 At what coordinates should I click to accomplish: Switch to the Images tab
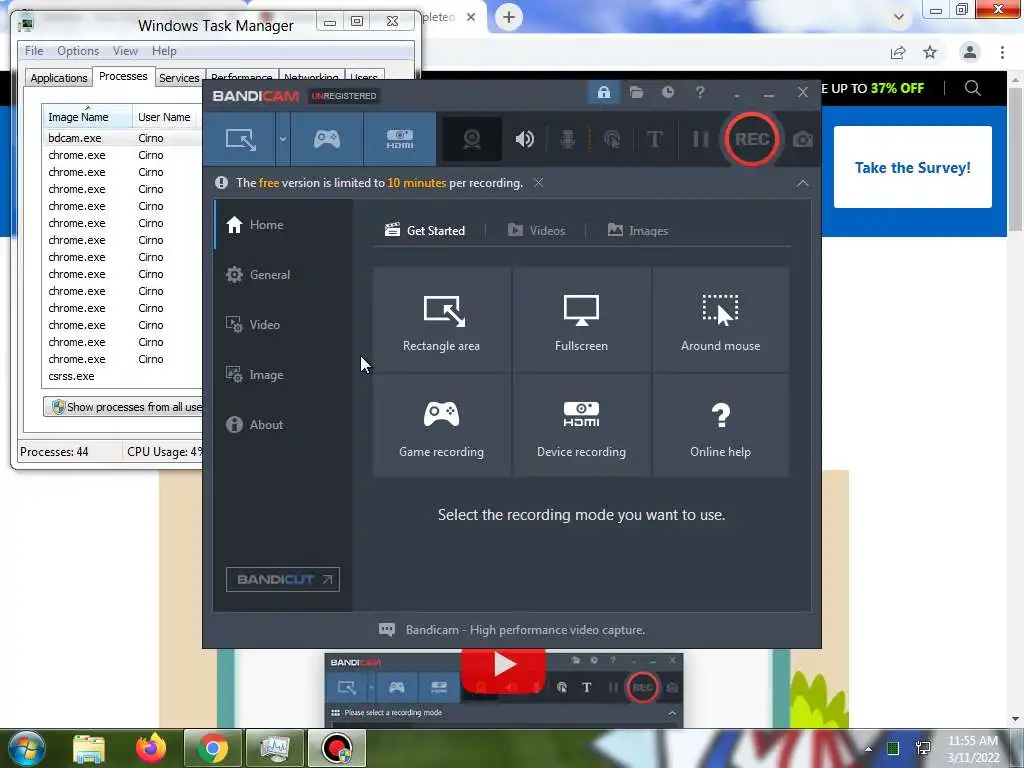[638, 231]
